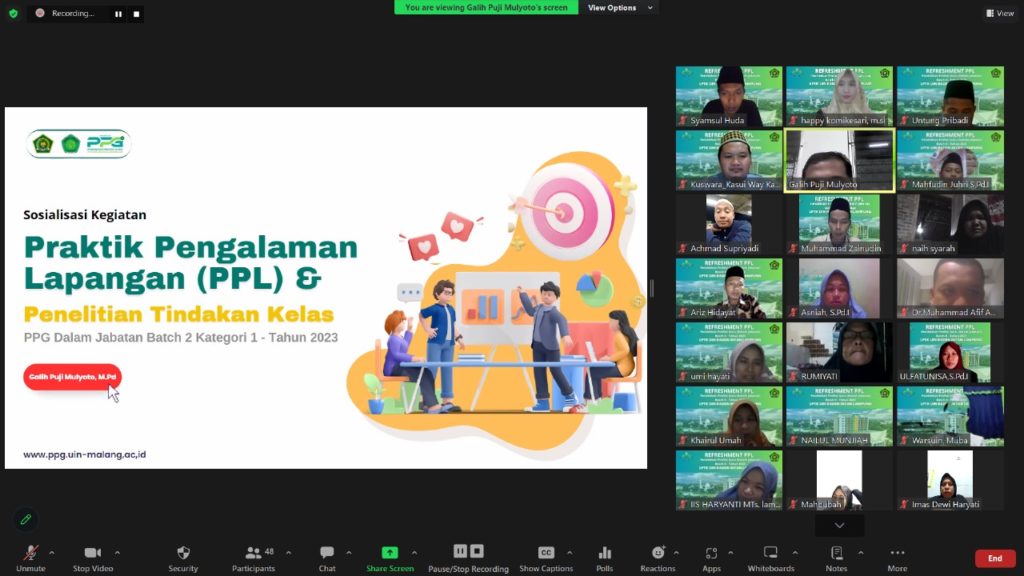Expand Notes options arrow
This screenshot has width=1024, height=576.
[861, 553]
